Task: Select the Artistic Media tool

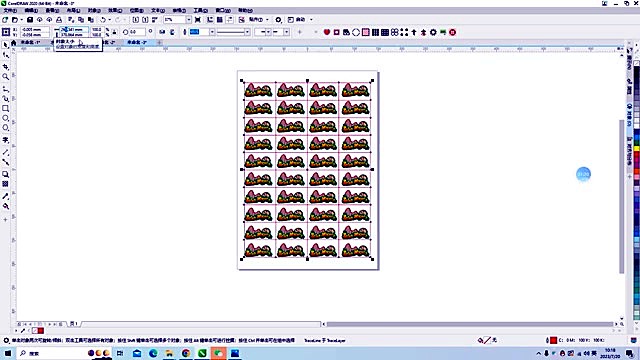Action: pos(5,98)
